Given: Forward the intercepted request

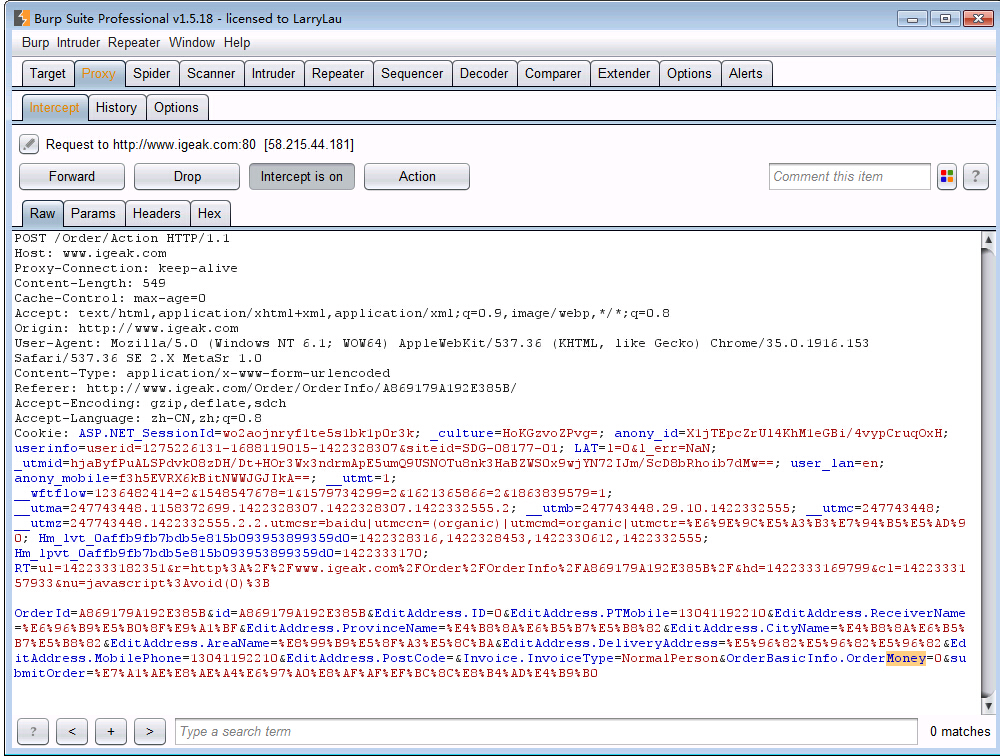Looking at the screenshot, I should (x=72, y=177).
